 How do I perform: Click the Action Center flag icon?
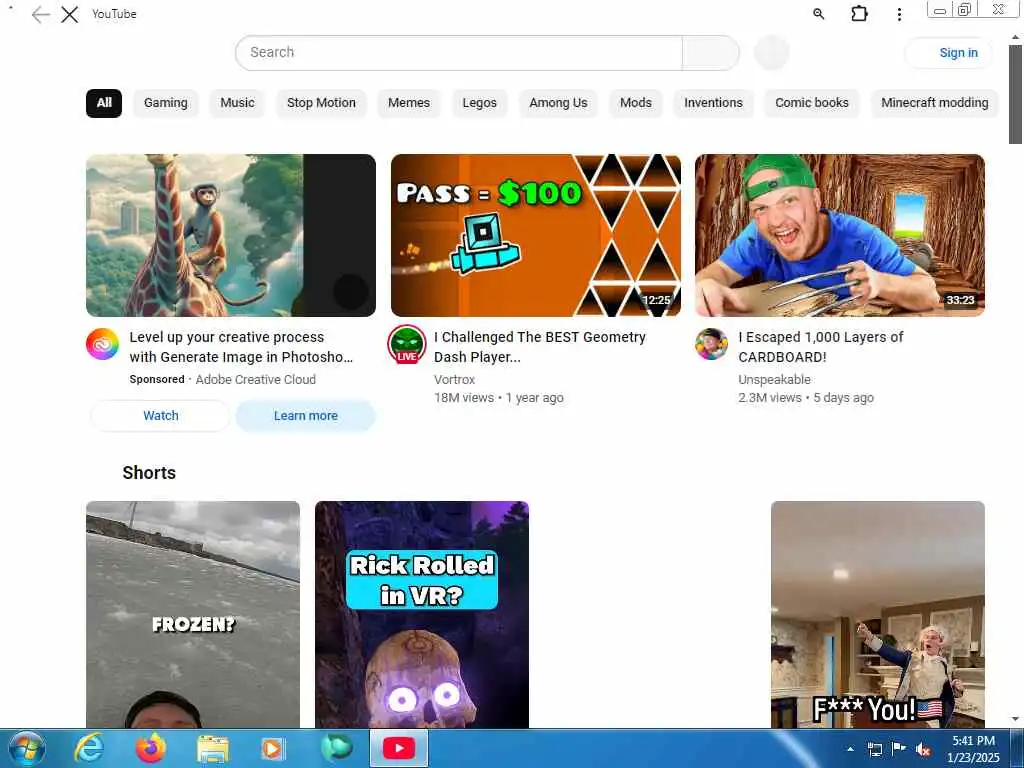click(899, 749)
